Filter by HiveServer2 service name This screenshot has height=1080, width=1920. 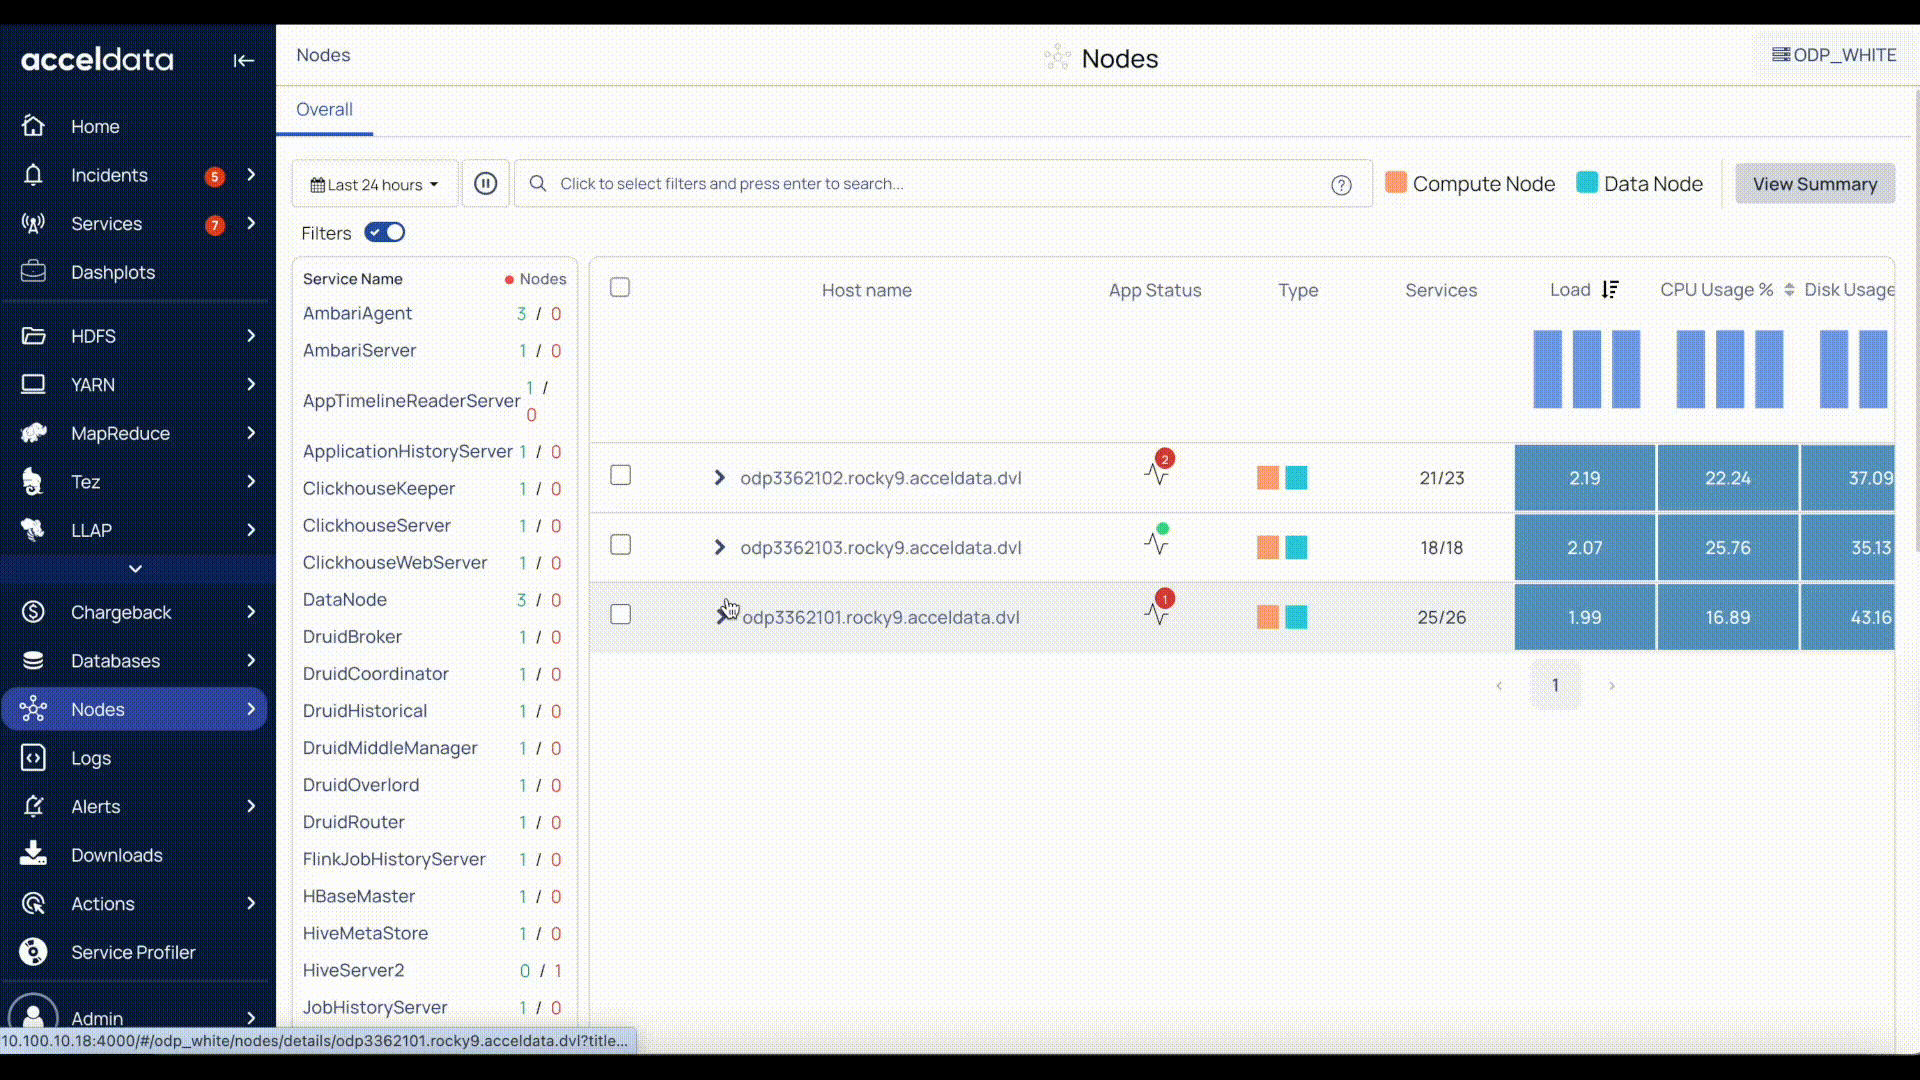tap(354, 971)
